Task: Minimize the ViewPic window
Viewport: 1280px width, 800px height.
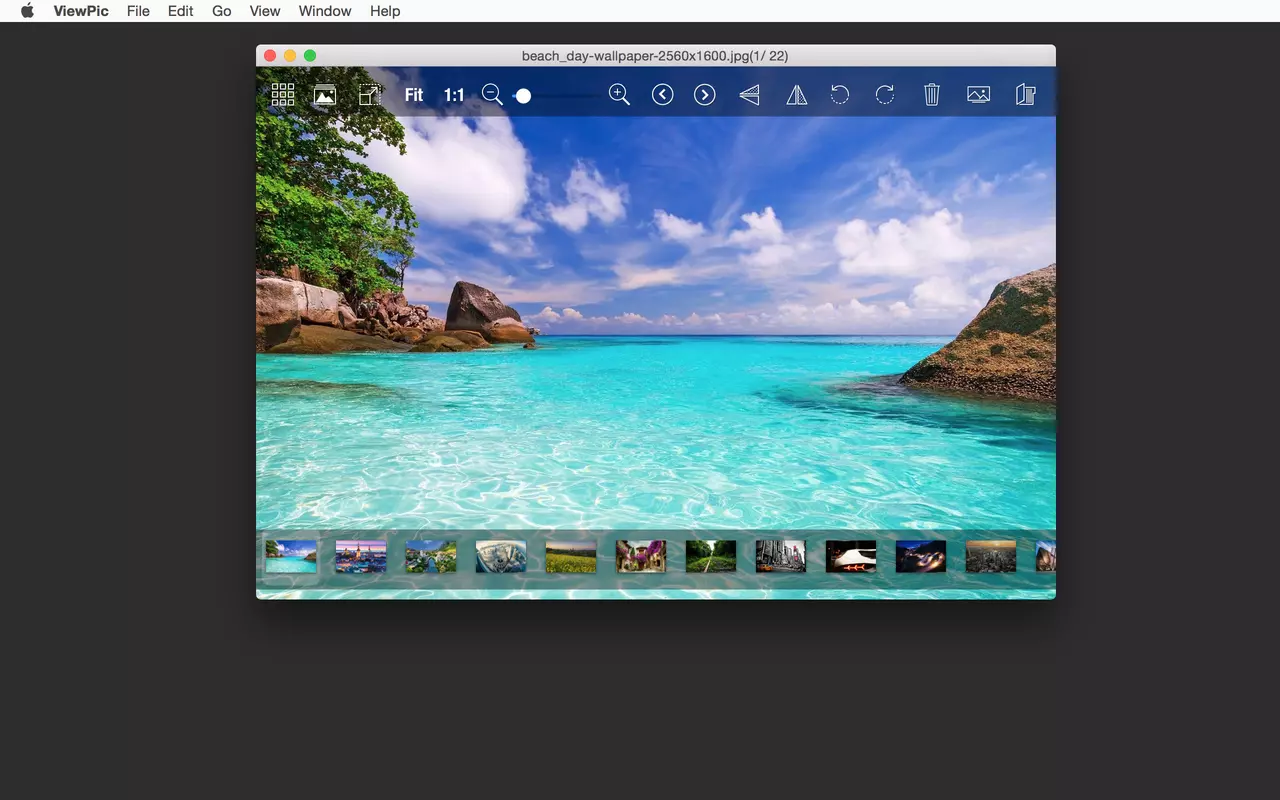Action: tap(290, 56)
